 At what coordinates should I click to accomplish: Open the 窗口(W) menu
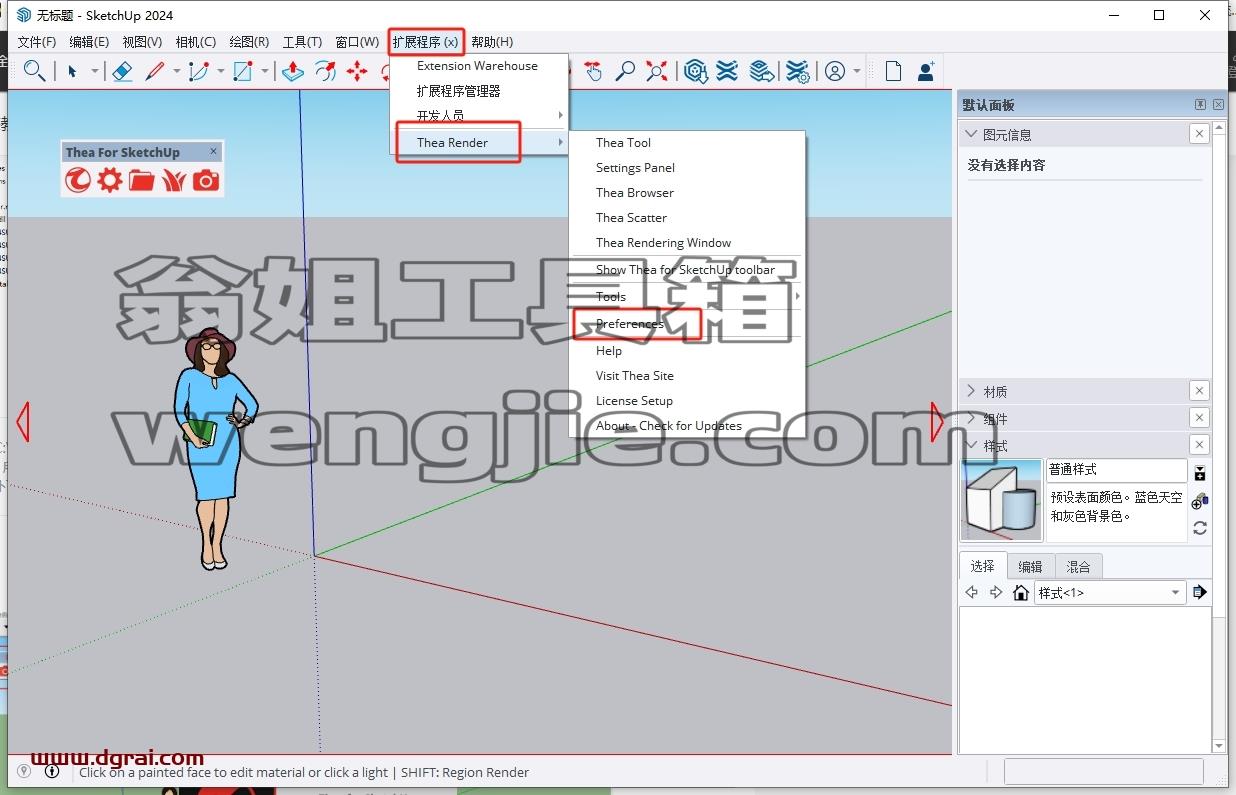tap(357, 42)
